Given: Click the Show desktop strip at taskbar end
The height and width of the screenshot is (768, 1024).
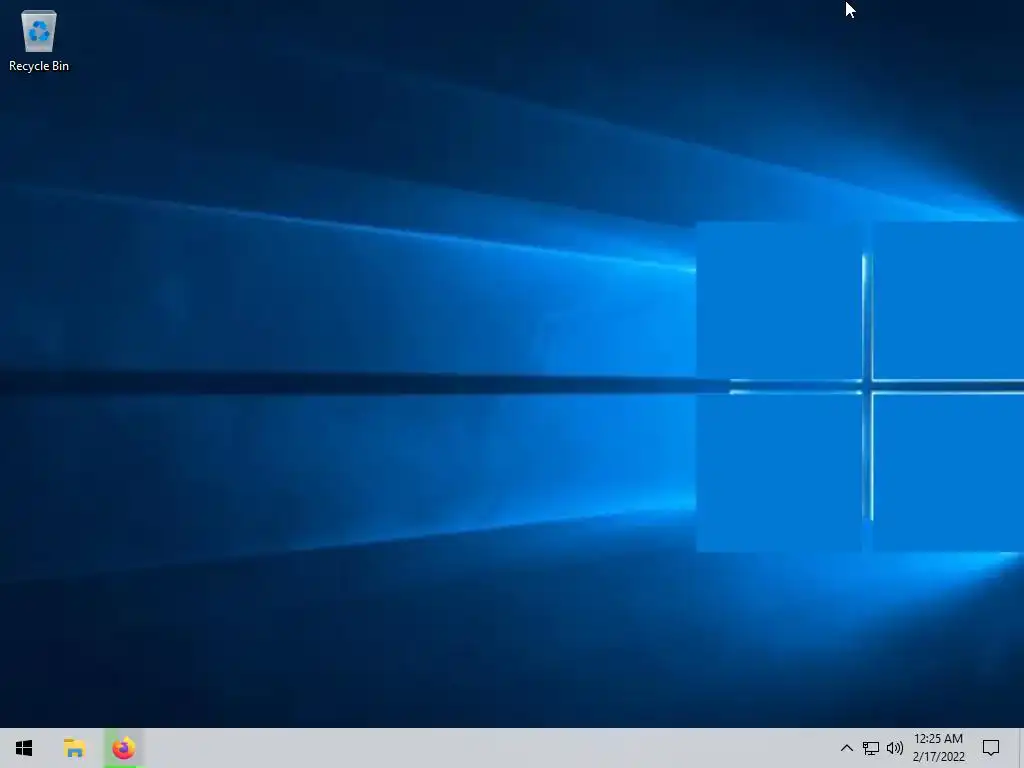Looking at the screenshot, I should click(1021, 748).
